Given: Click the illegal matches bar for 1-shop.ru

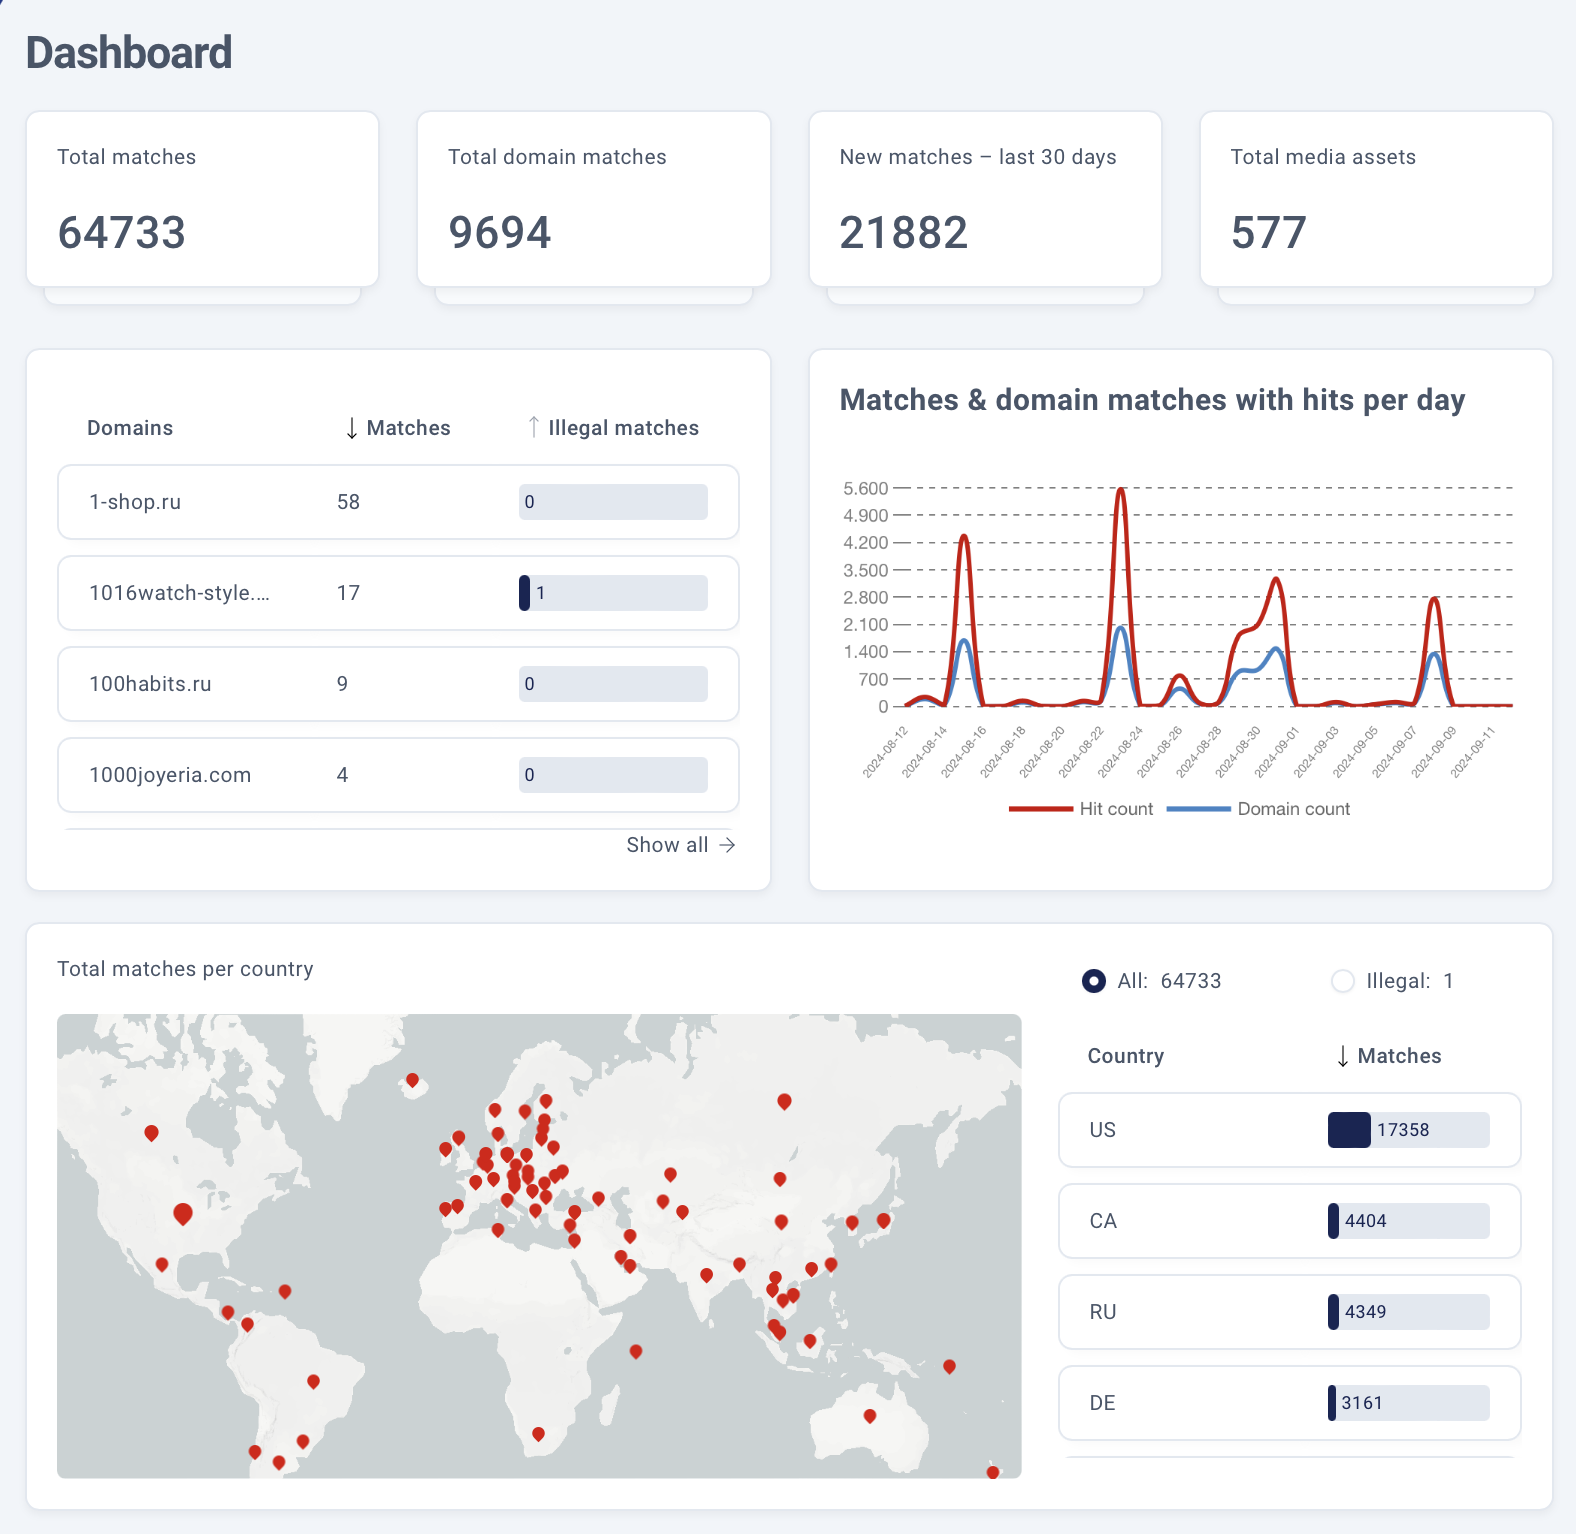Looking at the screenshot, I should [613, 502].
